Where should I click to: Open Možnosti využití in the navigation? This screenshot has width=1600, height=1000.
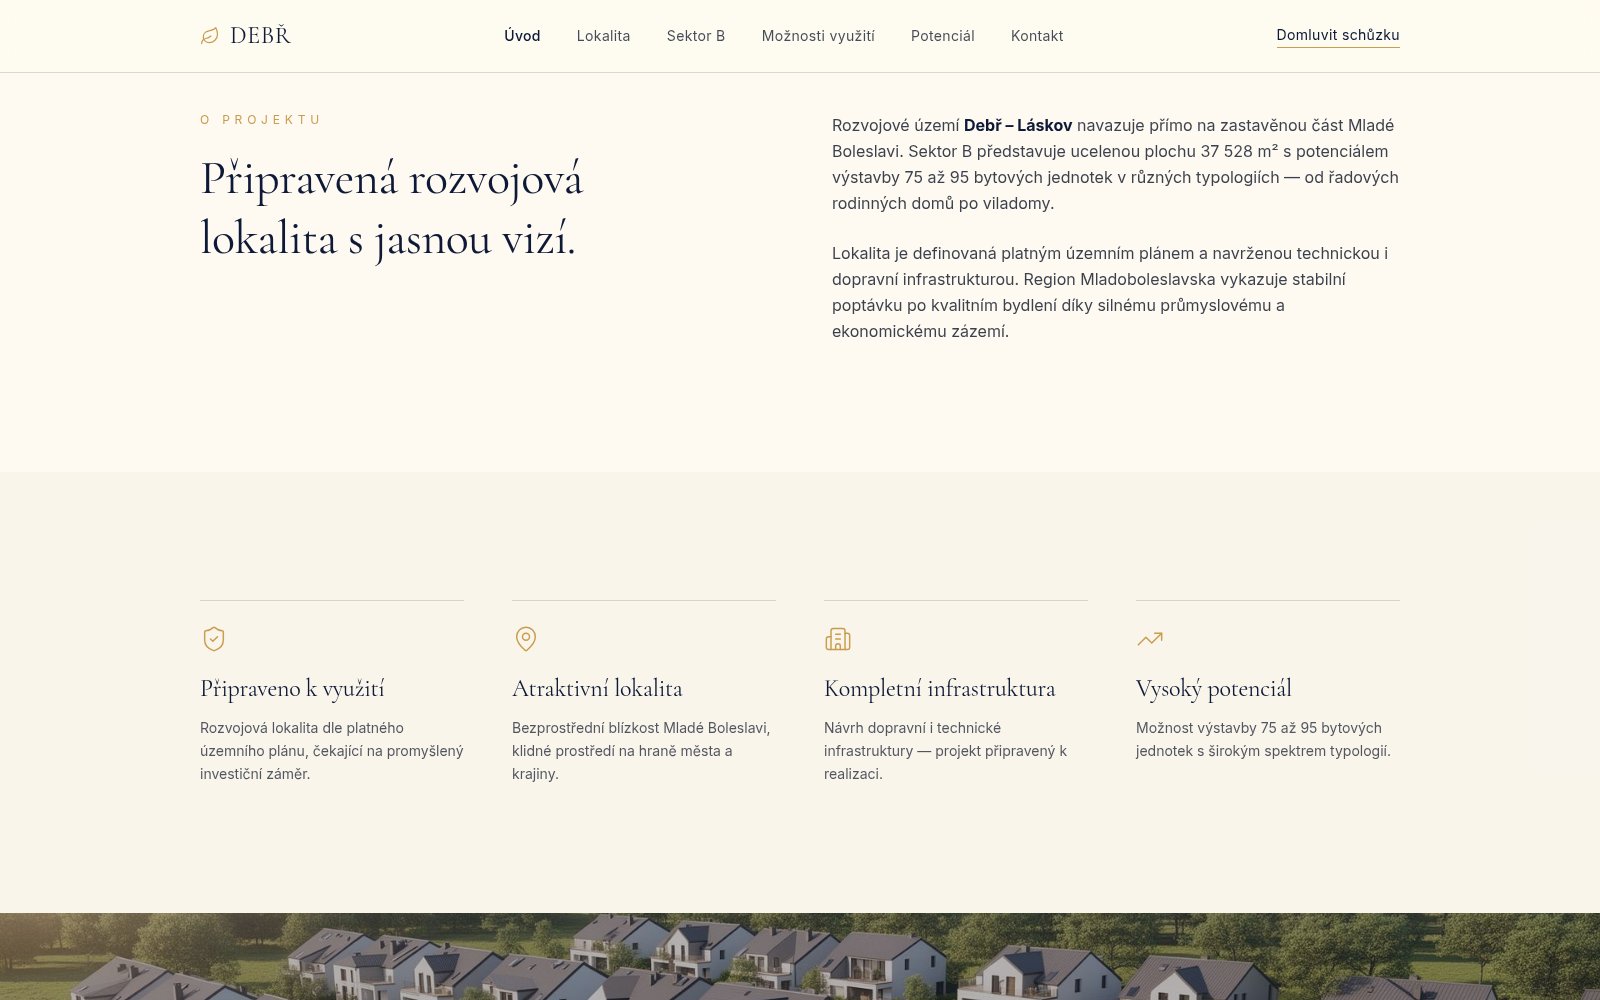818,36
